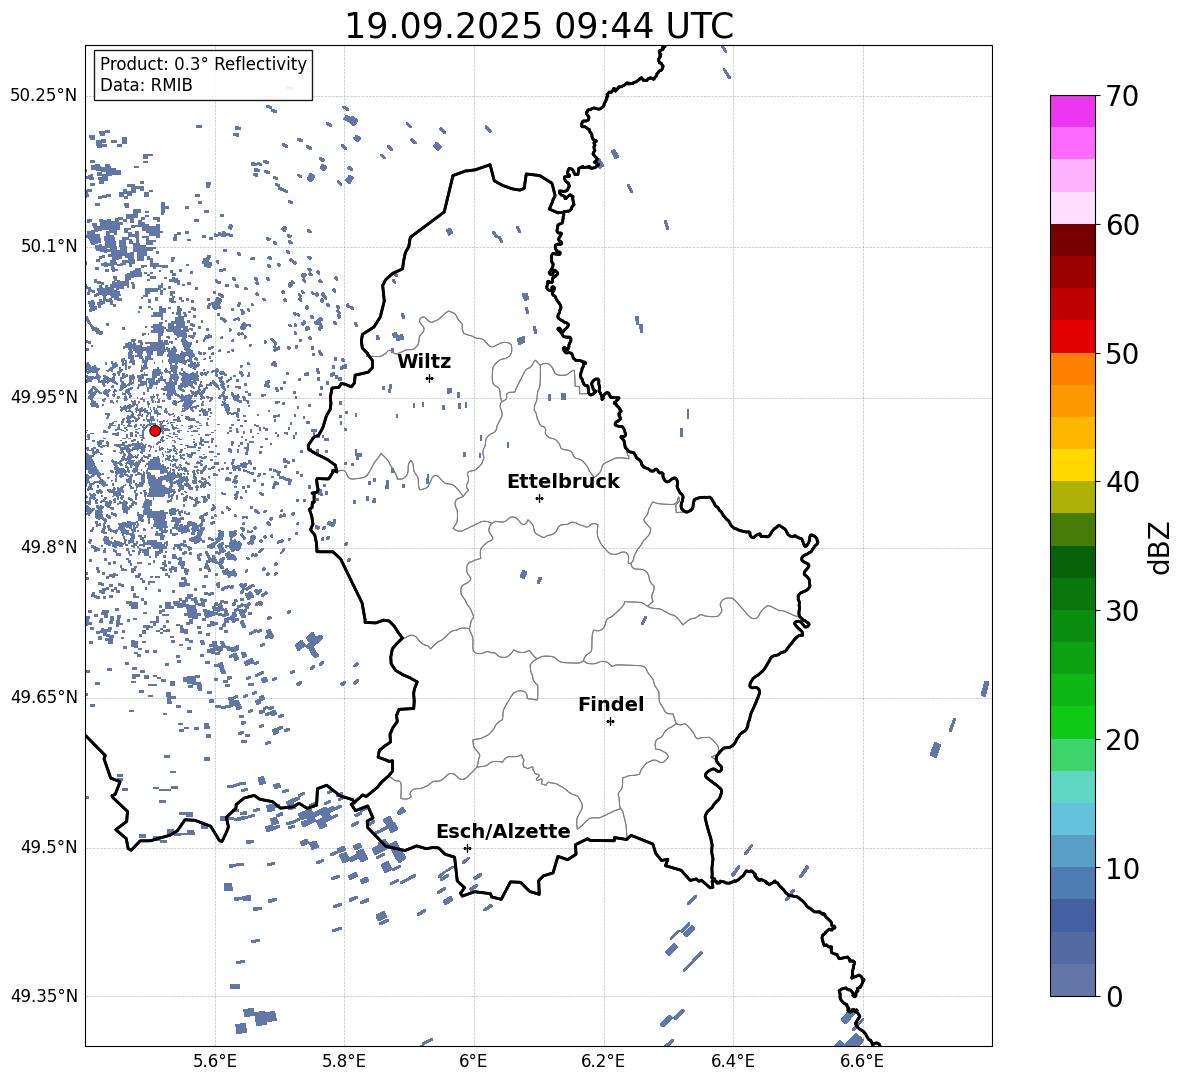
Task: Click the 6.4°E longitude label
Action: tap(732, 1061)
